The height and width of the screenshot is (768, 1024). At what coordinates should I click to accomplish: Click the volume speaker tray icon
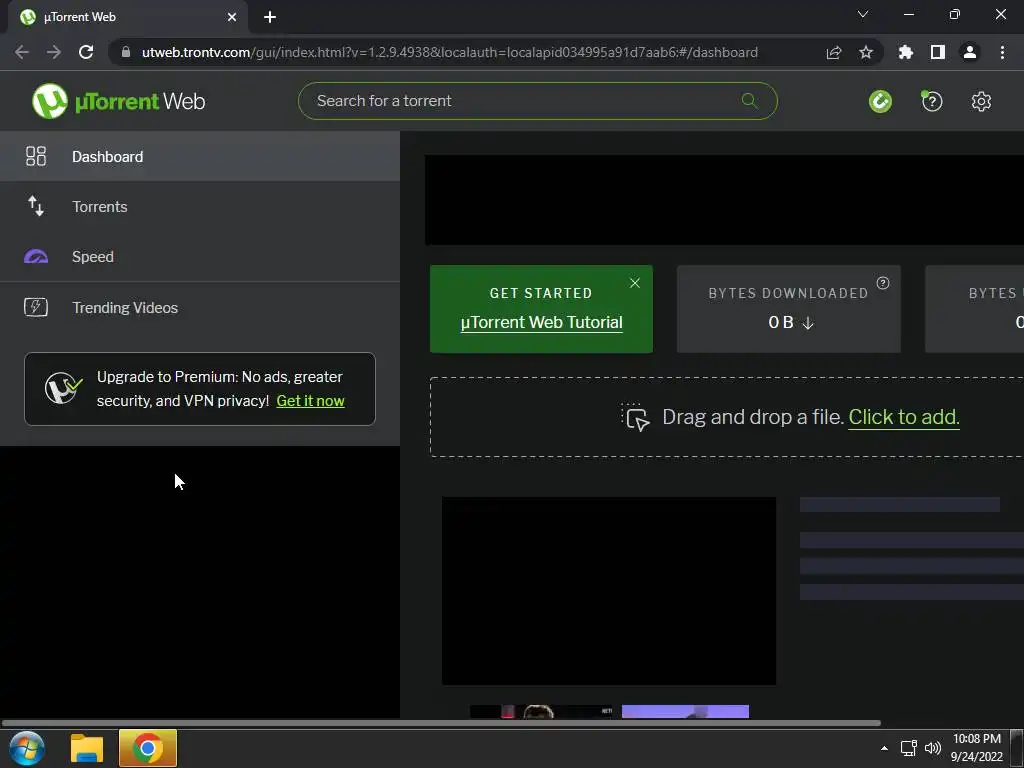pos(933,748)
